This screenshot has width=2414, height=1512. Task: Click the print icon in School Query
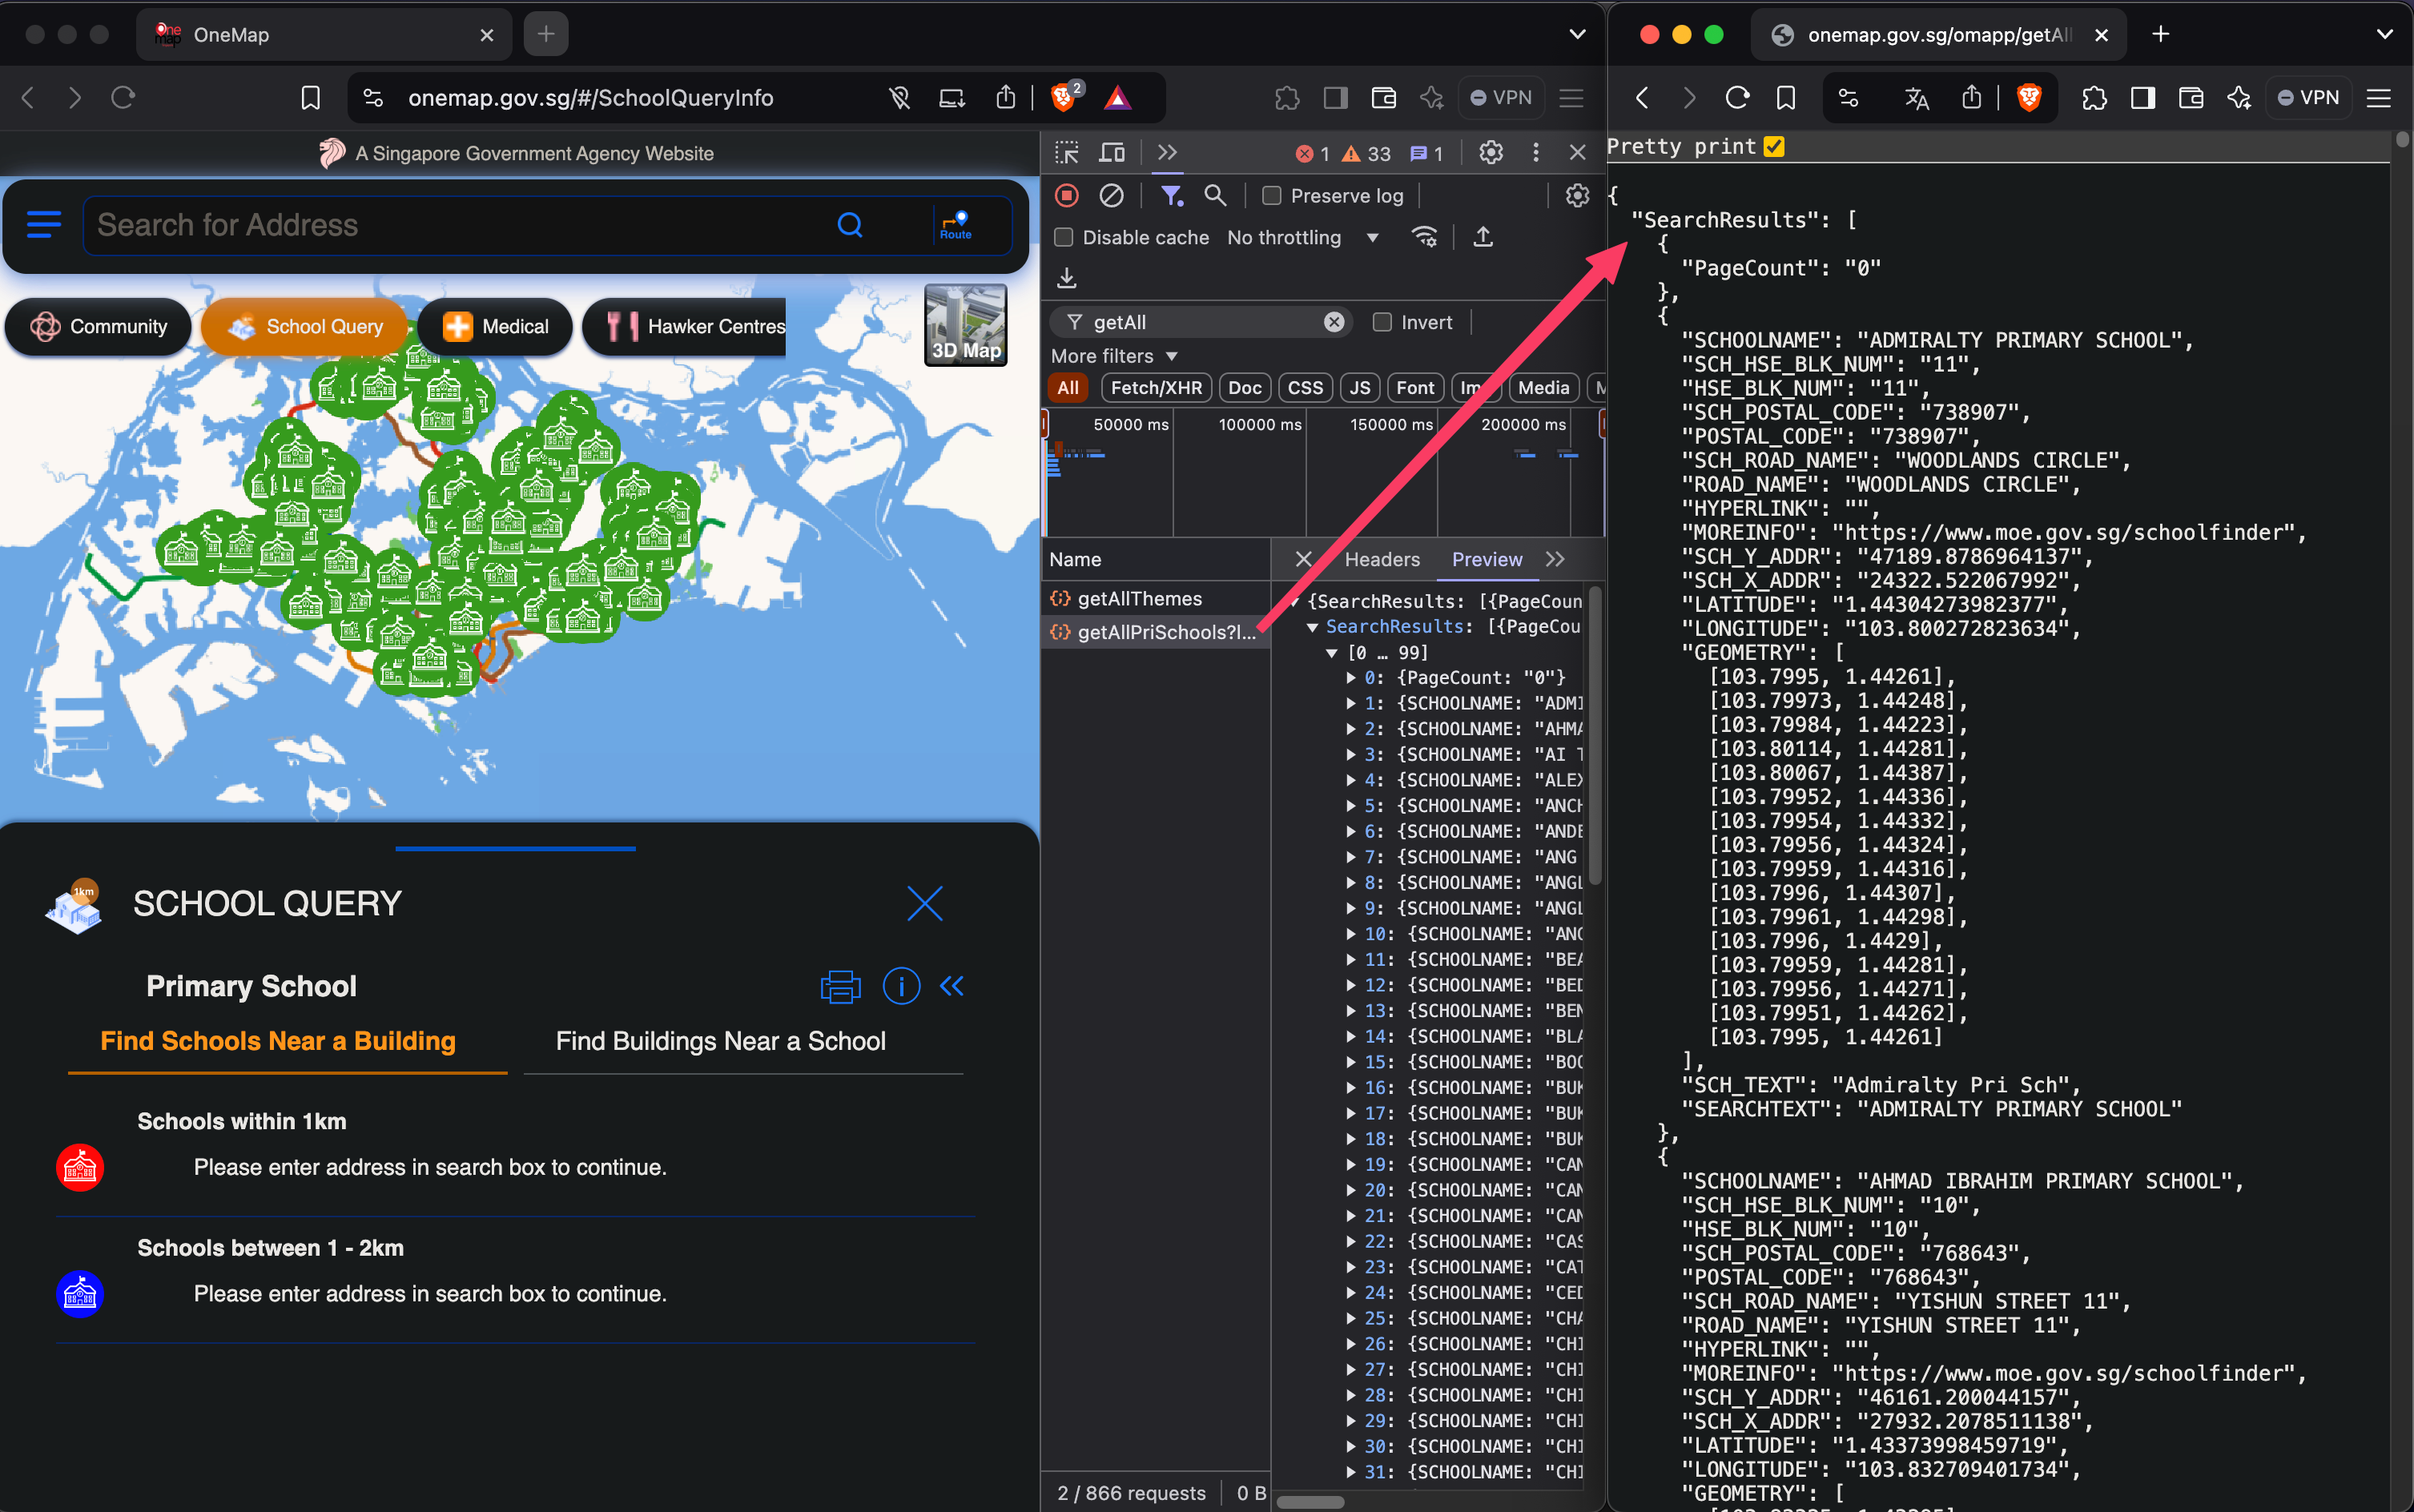840,987
